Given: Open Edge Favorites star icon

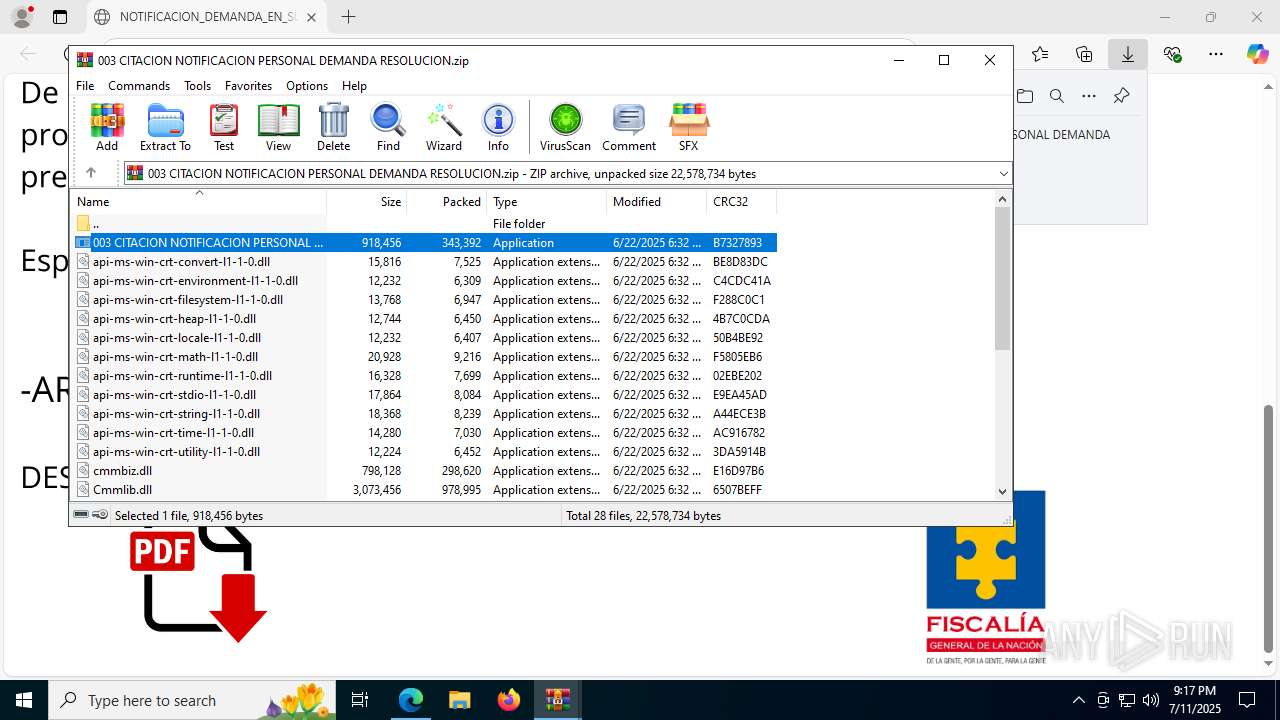Looking at the screenshot, I should pos(1040,54).
